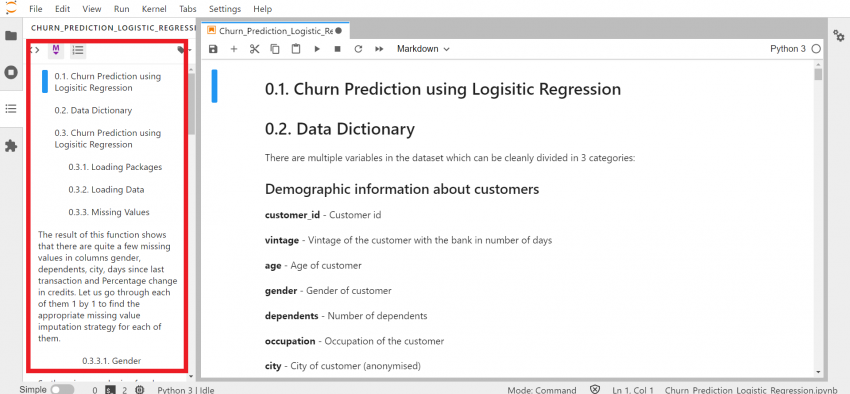Switch to Churn_Prediction_Logistic notebook tab
This screenshot has width=850, height=394.
(x=275, y=31)
